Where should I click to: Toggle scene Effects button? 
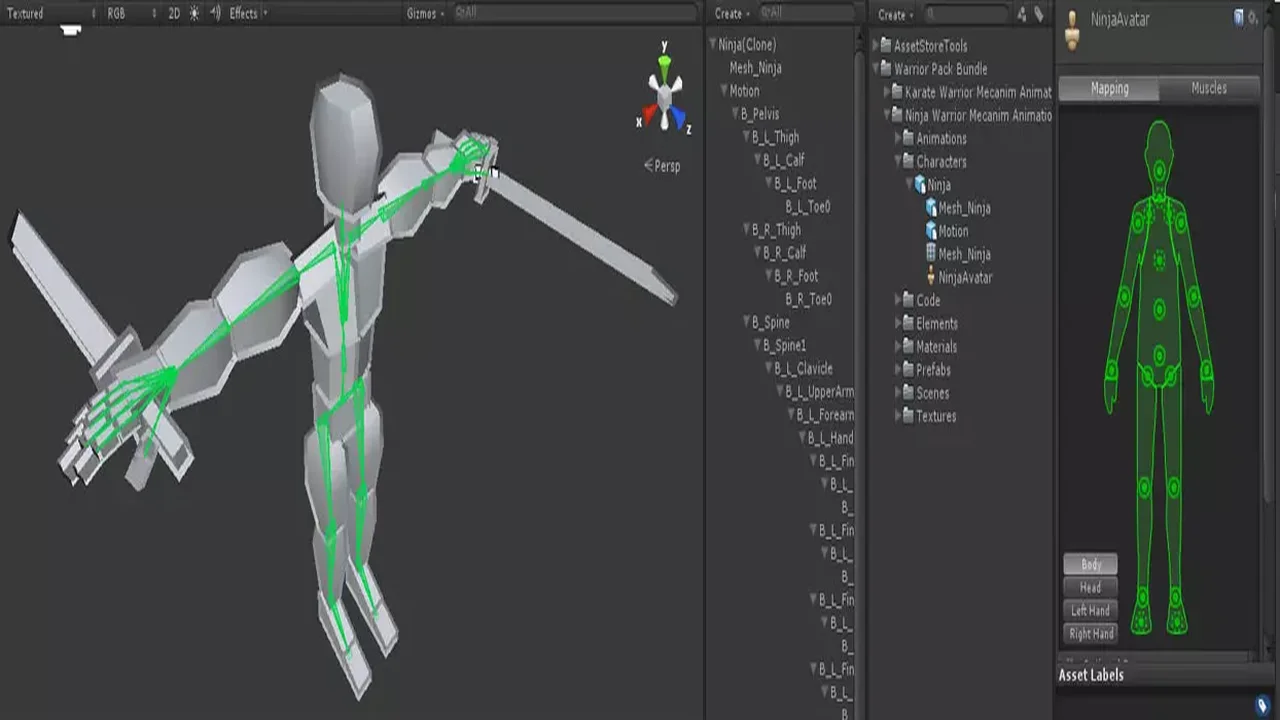(x=243, y=14)
